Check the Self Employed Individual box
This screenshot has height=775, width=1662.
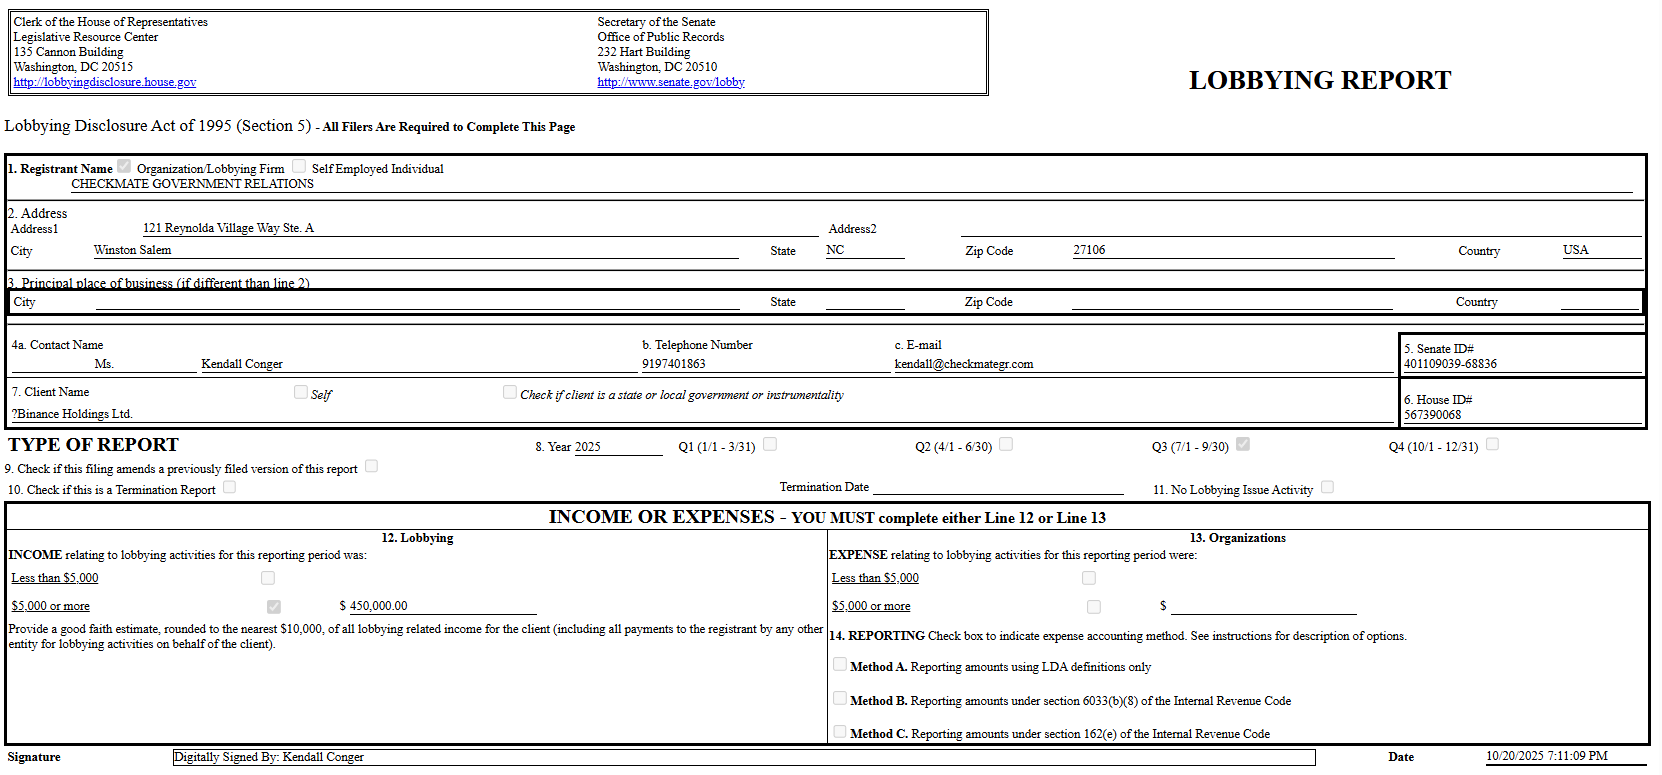(x=299, y=166)
